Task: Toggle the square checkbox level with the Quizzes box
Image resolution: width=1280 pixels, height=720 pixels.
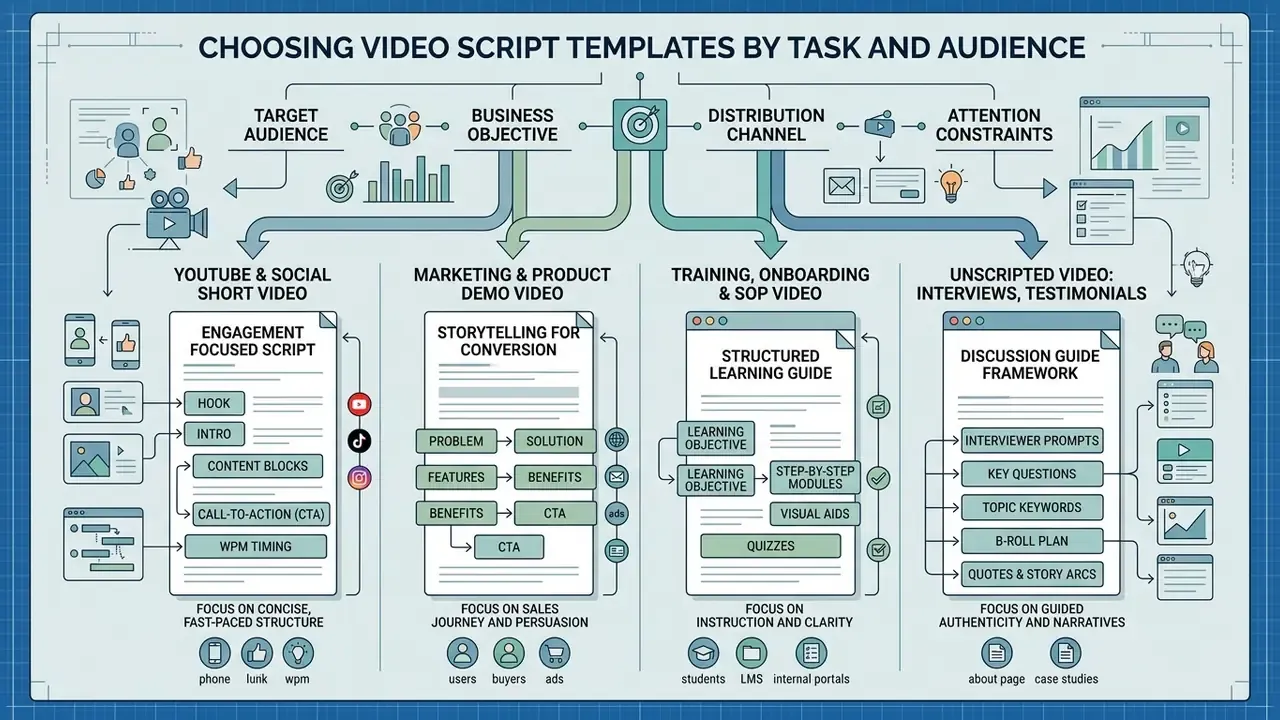Action: 878,549
